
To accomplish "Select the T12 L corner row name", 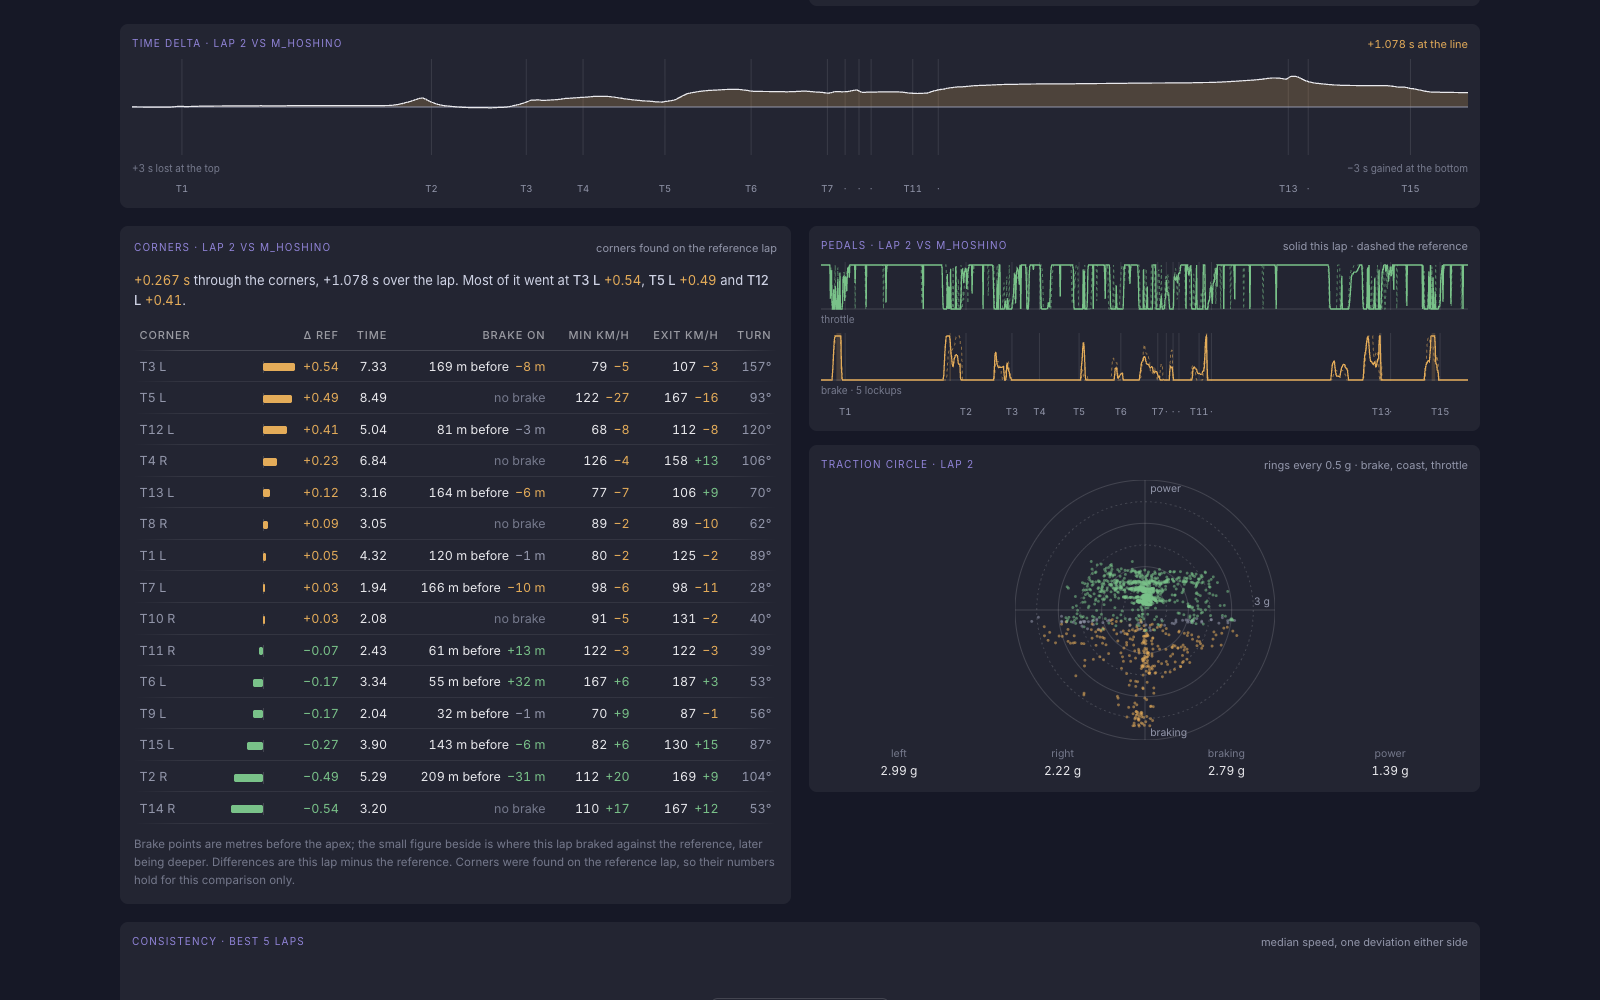I will coord(157,430).
